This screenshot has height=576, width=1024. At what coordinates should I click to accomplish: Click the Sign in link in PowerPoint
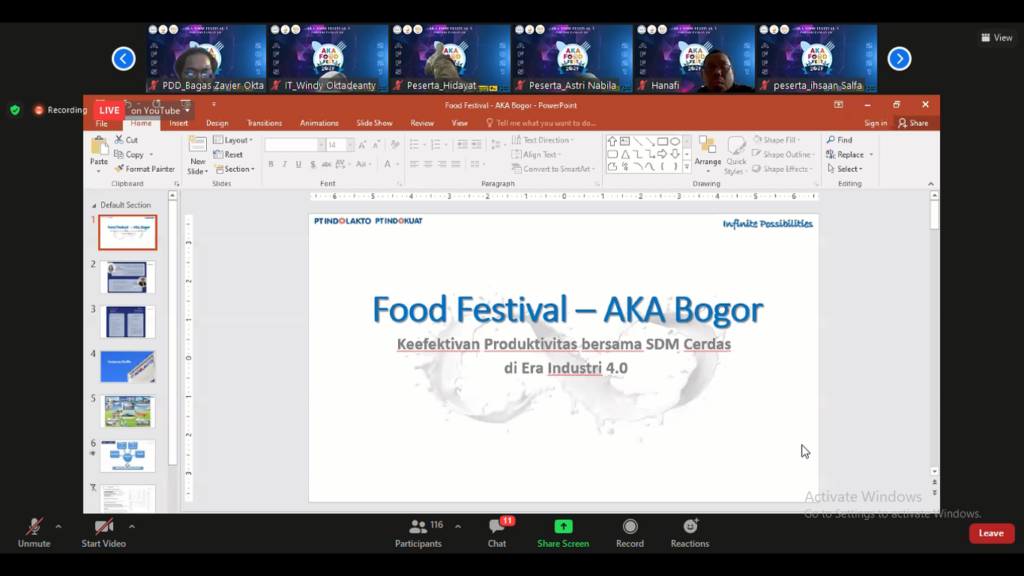pos(875,123)
